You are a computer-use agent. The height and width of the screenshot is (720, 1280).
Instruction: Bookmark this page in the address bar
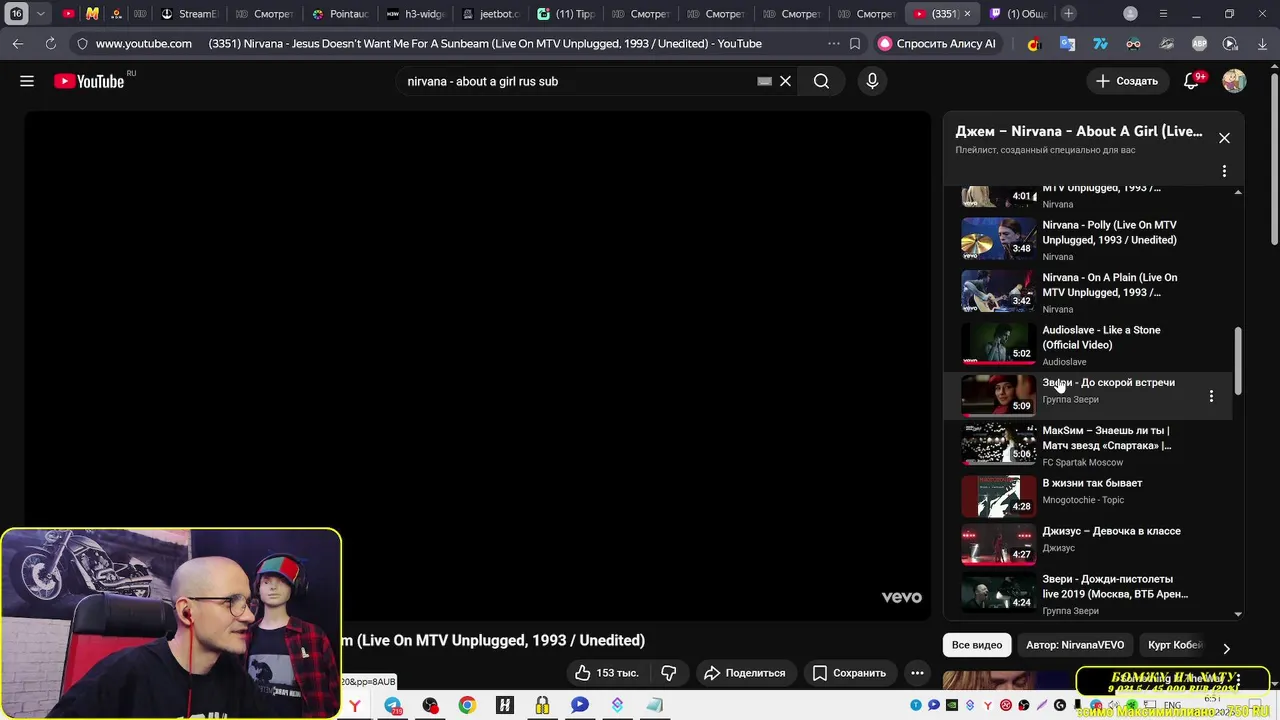(855, 44)
